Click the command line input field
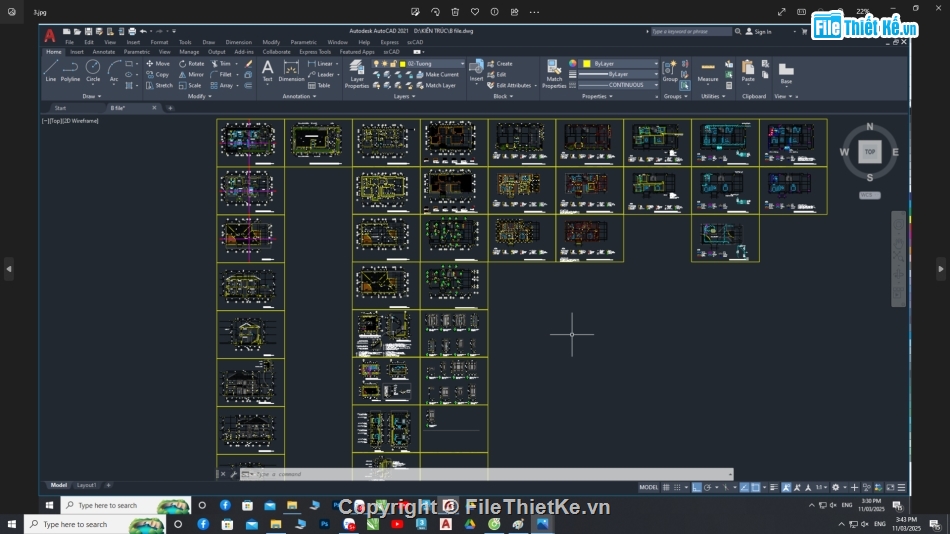 (x=488, y=474)
